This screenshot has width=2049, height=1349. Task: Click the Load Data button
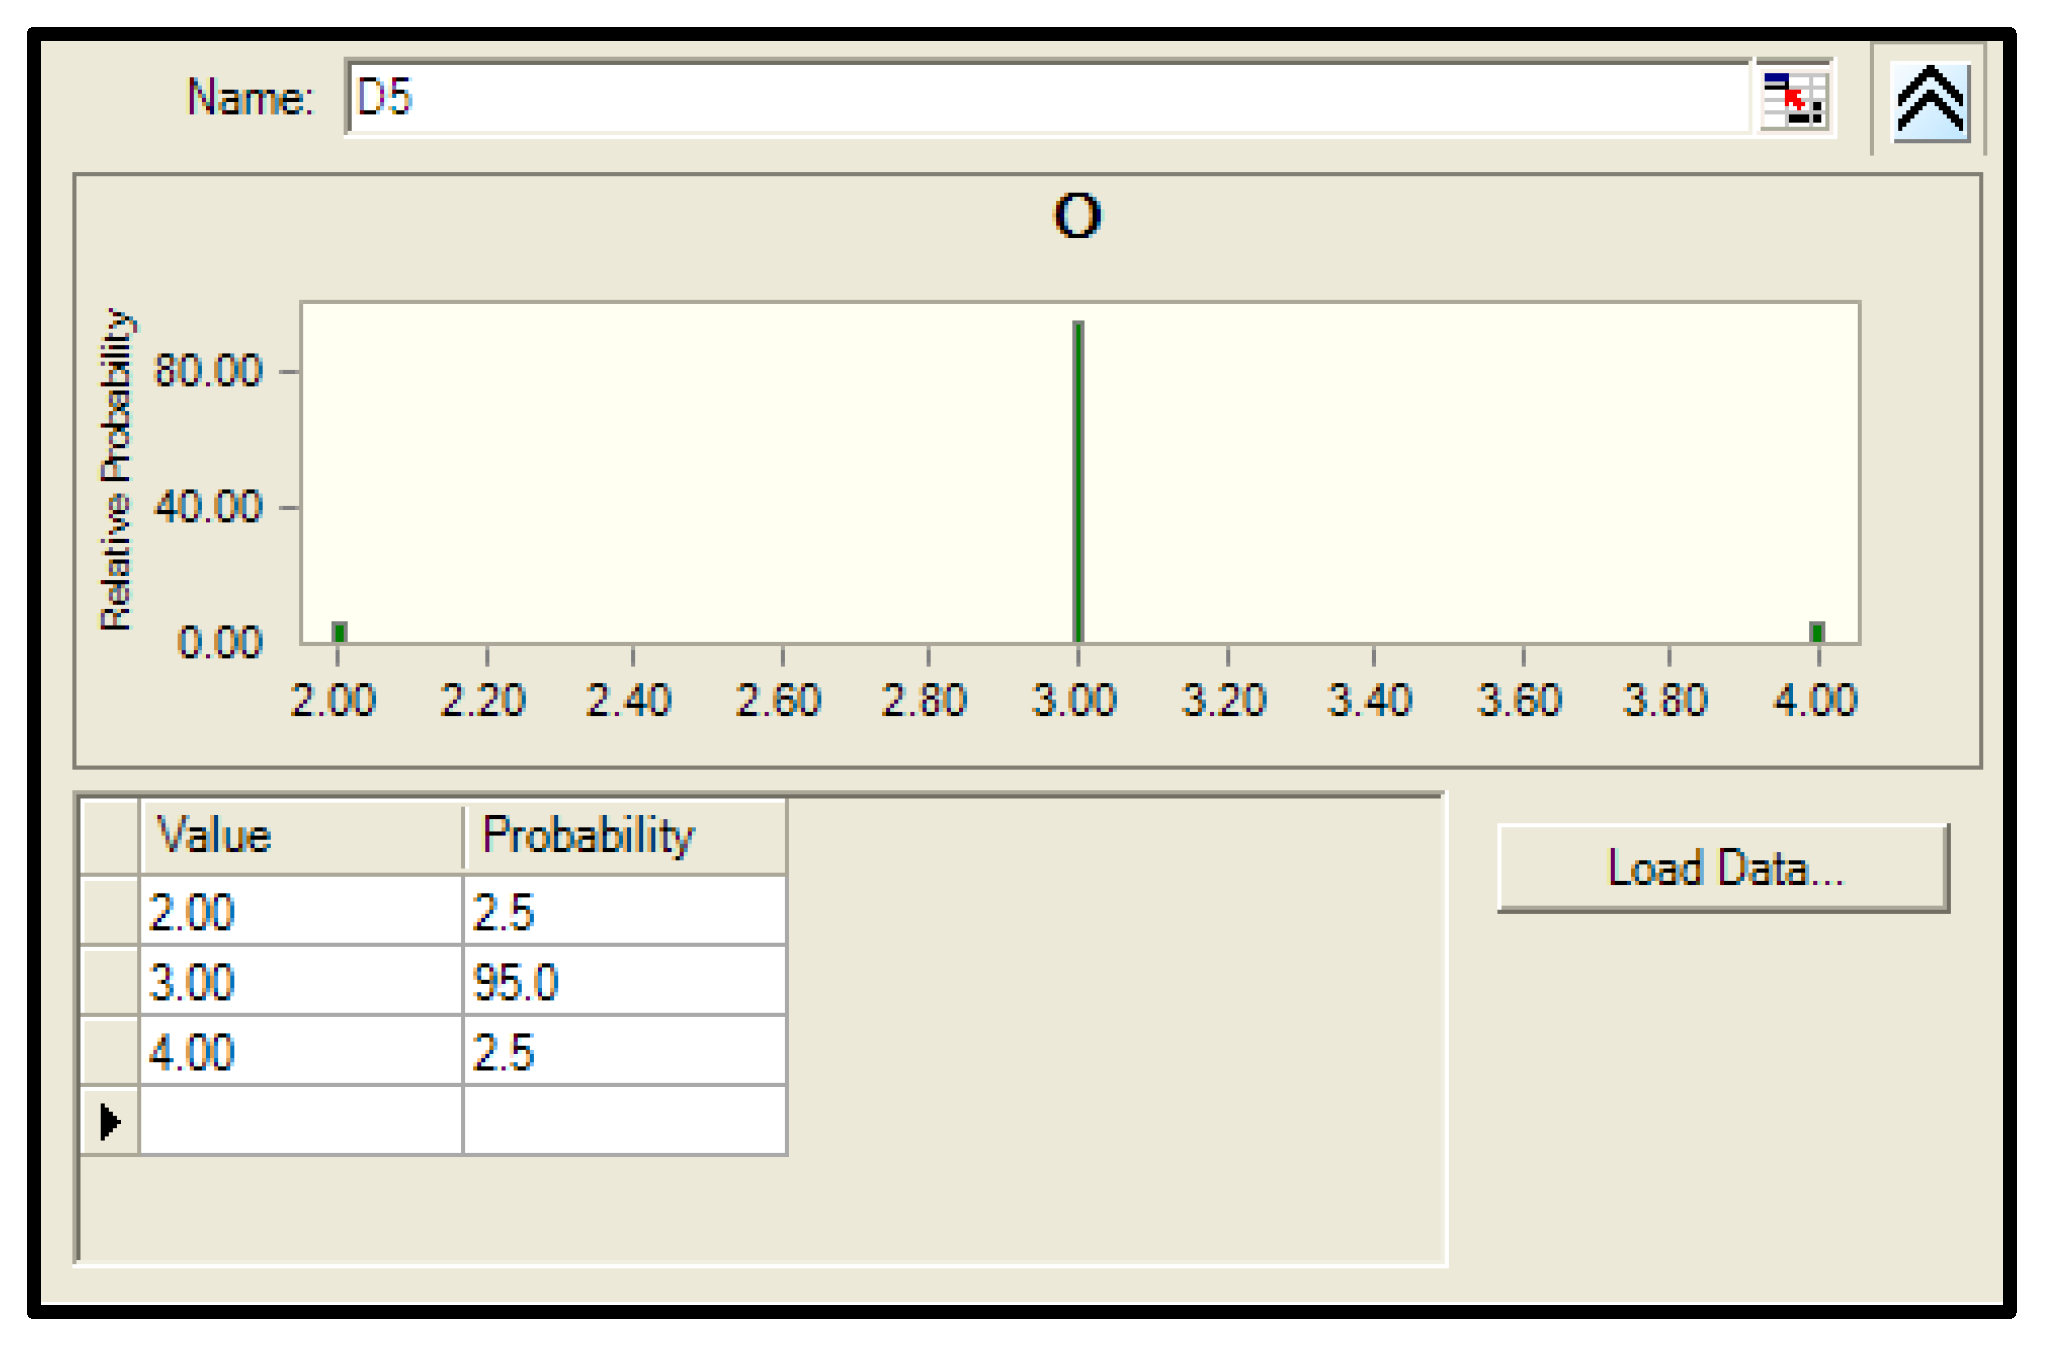pos(1722,867)
